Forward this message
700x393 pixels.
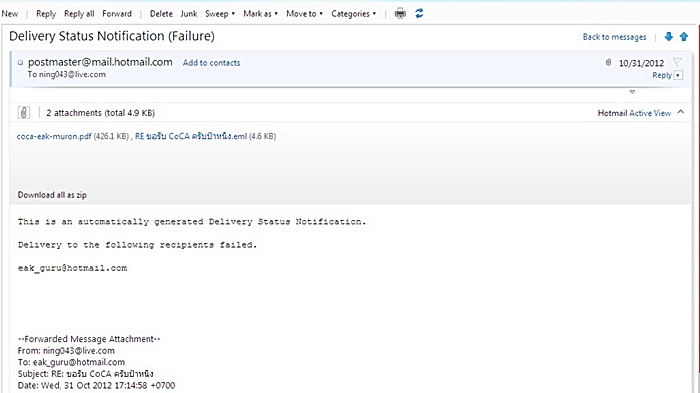(x=117, y=14)
